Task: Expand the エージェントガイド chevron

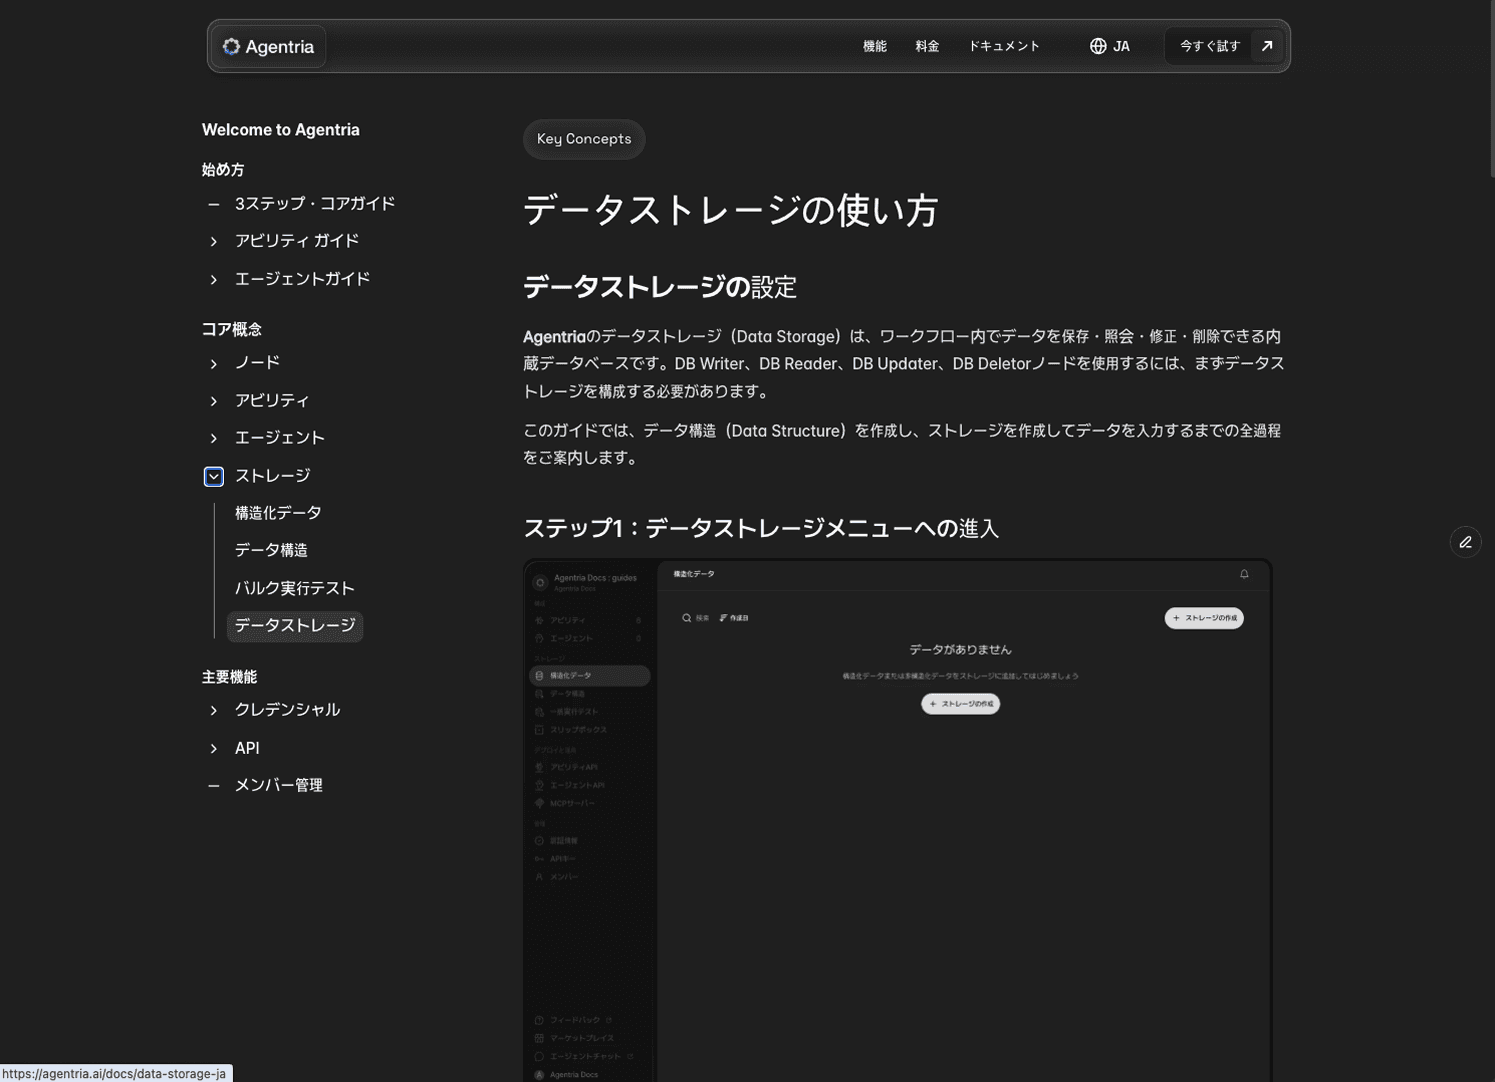Action: point(213,280)
